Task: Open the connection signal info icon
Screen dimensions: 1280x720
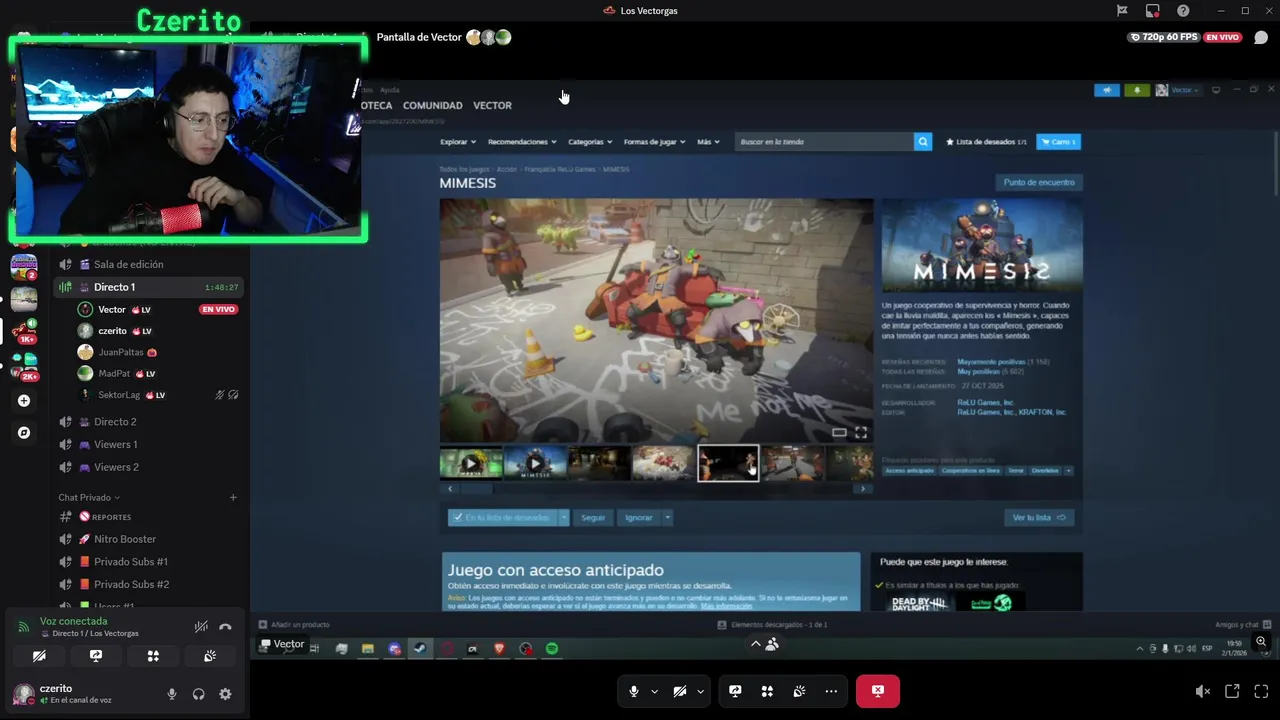Action: pos(24,627)
